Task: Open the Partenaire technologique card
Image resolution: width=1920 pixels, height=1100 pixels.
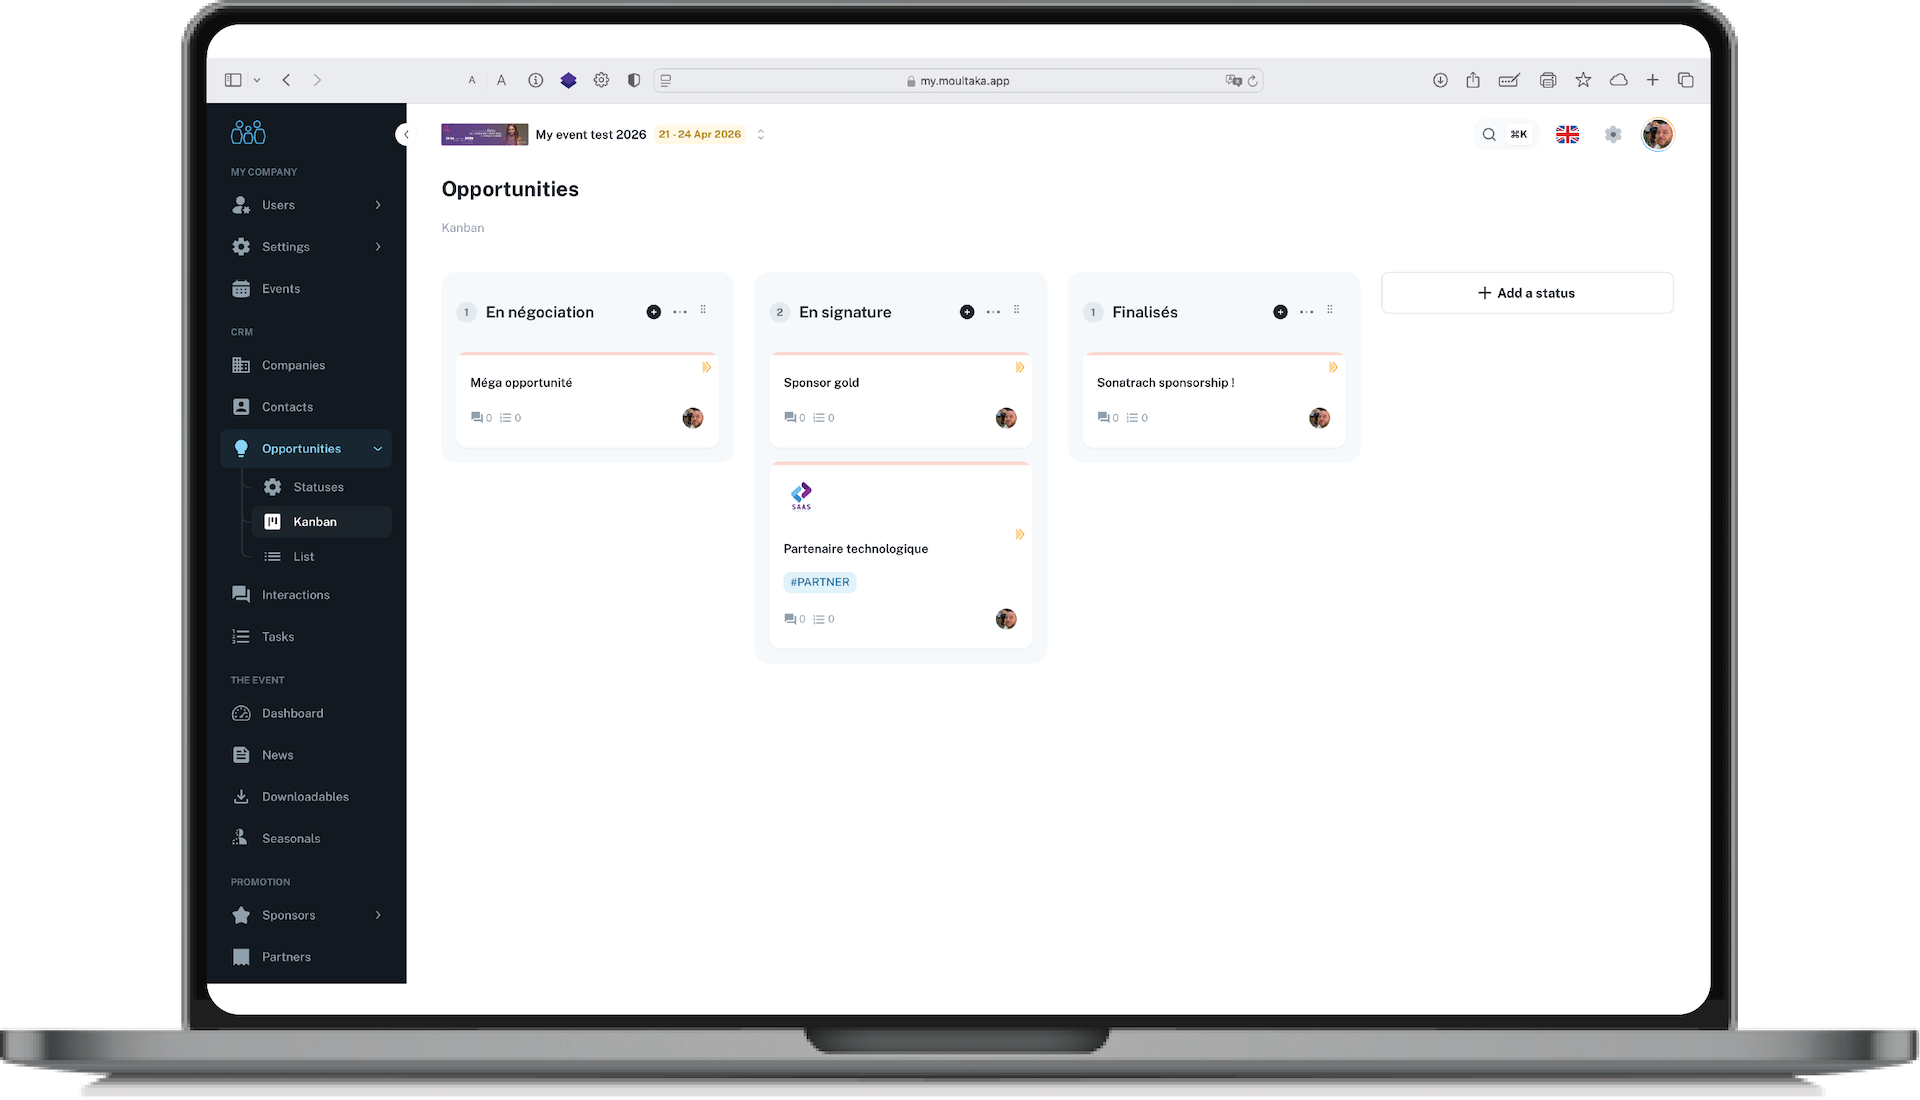Action: pos(900,555)
